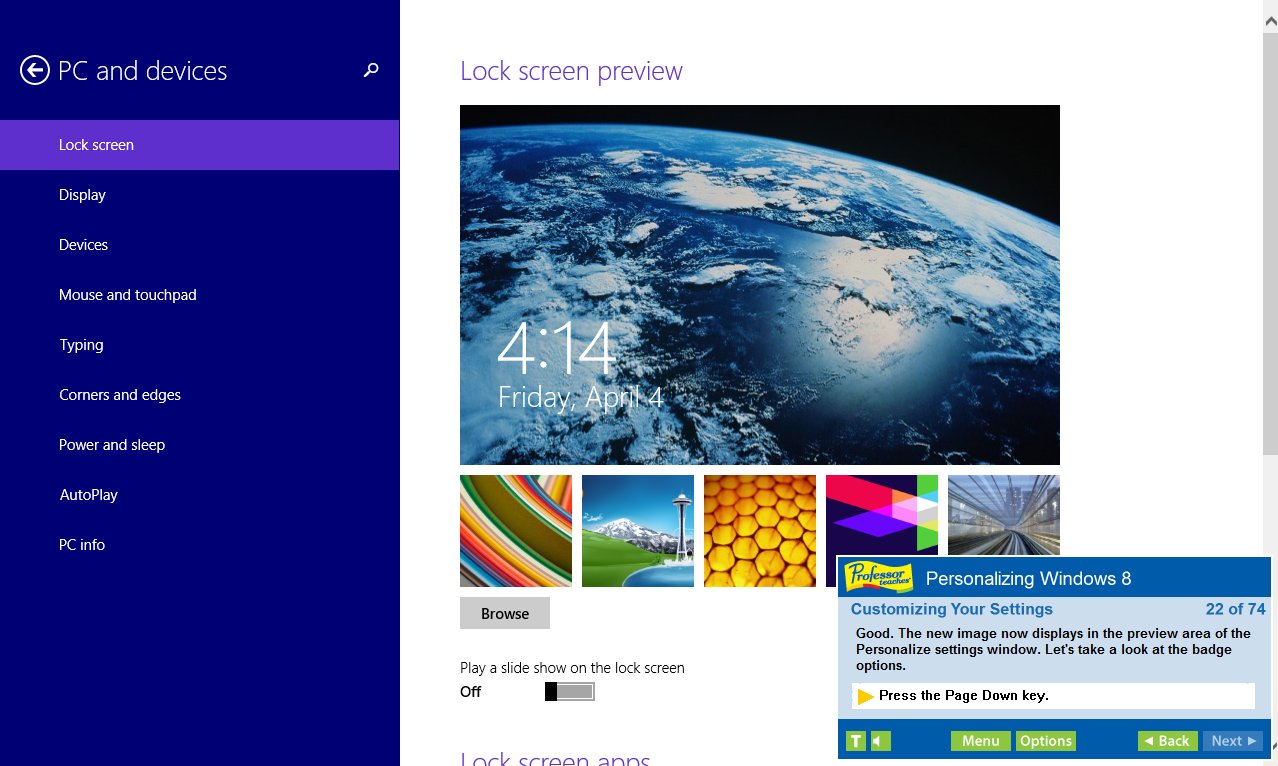Open the tutorial Menu
The image size is (1278, 766).
click(x=980, y=740)
